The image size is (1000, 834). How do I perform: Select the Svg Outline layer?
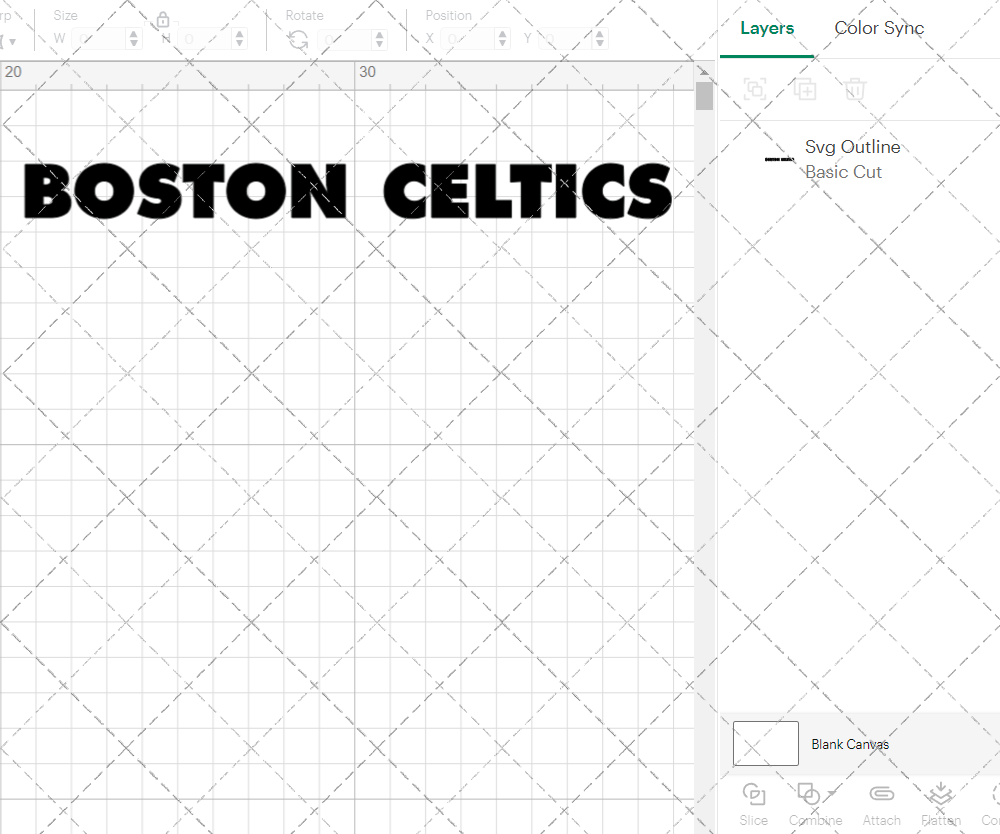852,147
